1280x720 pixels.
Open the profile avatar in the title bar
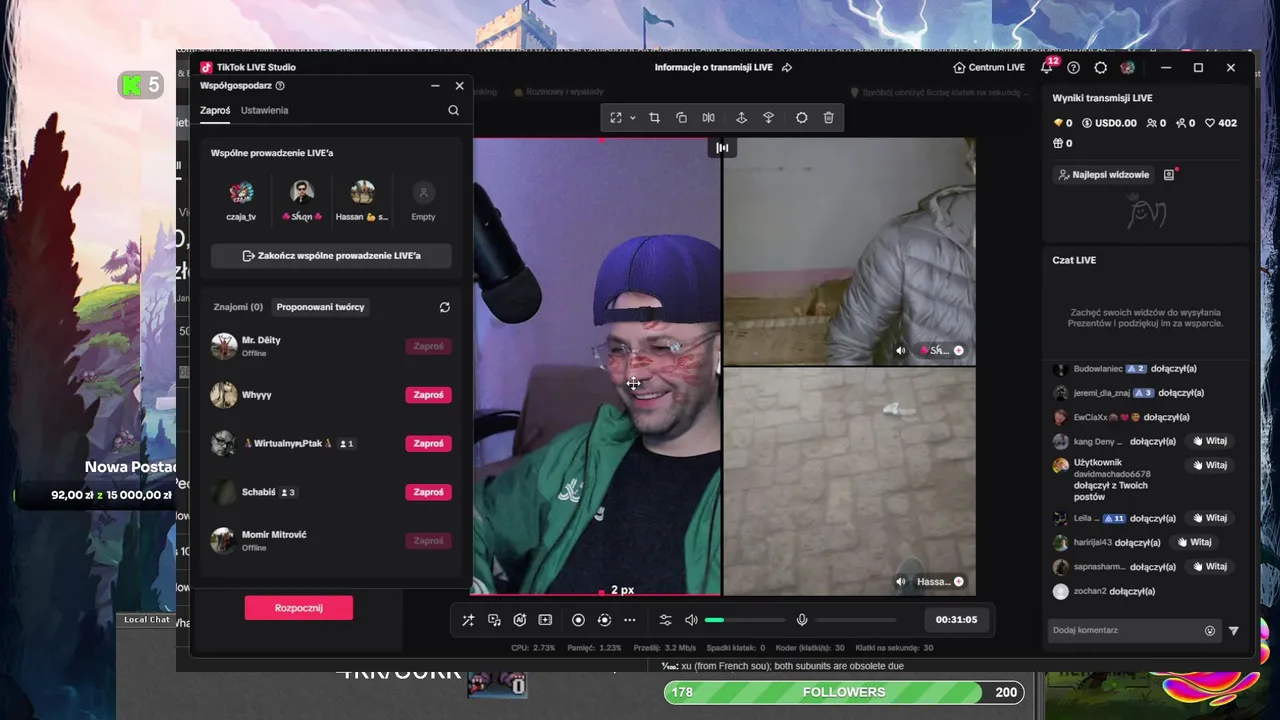(x=1127, y=68)
